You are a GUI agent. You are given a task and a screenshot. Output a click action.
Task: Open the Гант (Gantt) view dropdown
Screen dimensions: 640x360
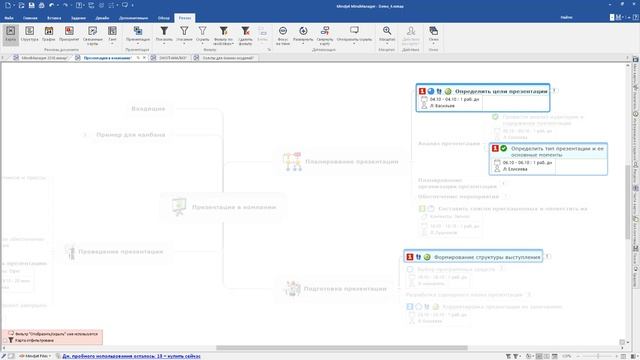point(112,35)
